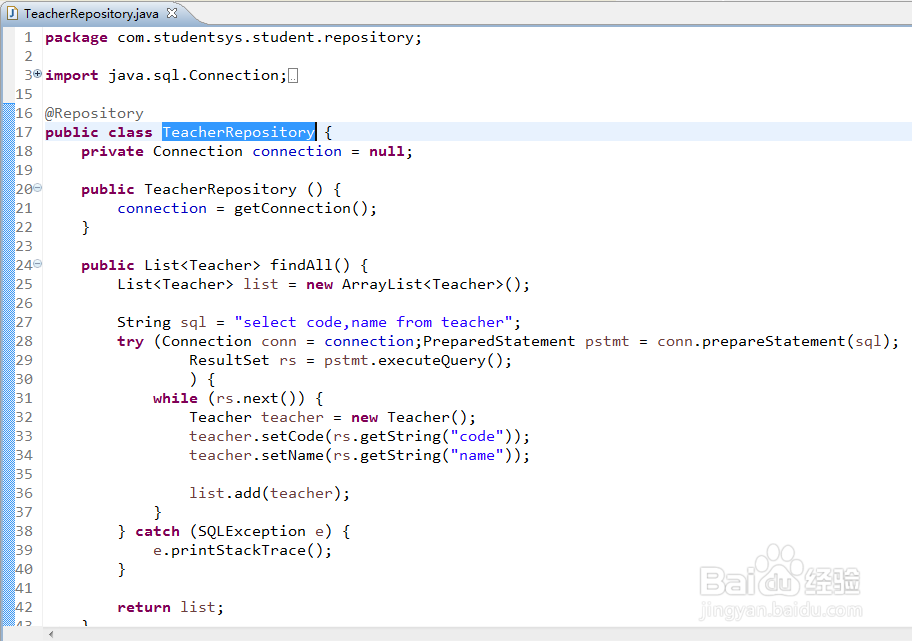This screenshot has height=641, width=912.
Task: Click pstmt.executeQuery() on line 29
Action: [x=414, y=361]
